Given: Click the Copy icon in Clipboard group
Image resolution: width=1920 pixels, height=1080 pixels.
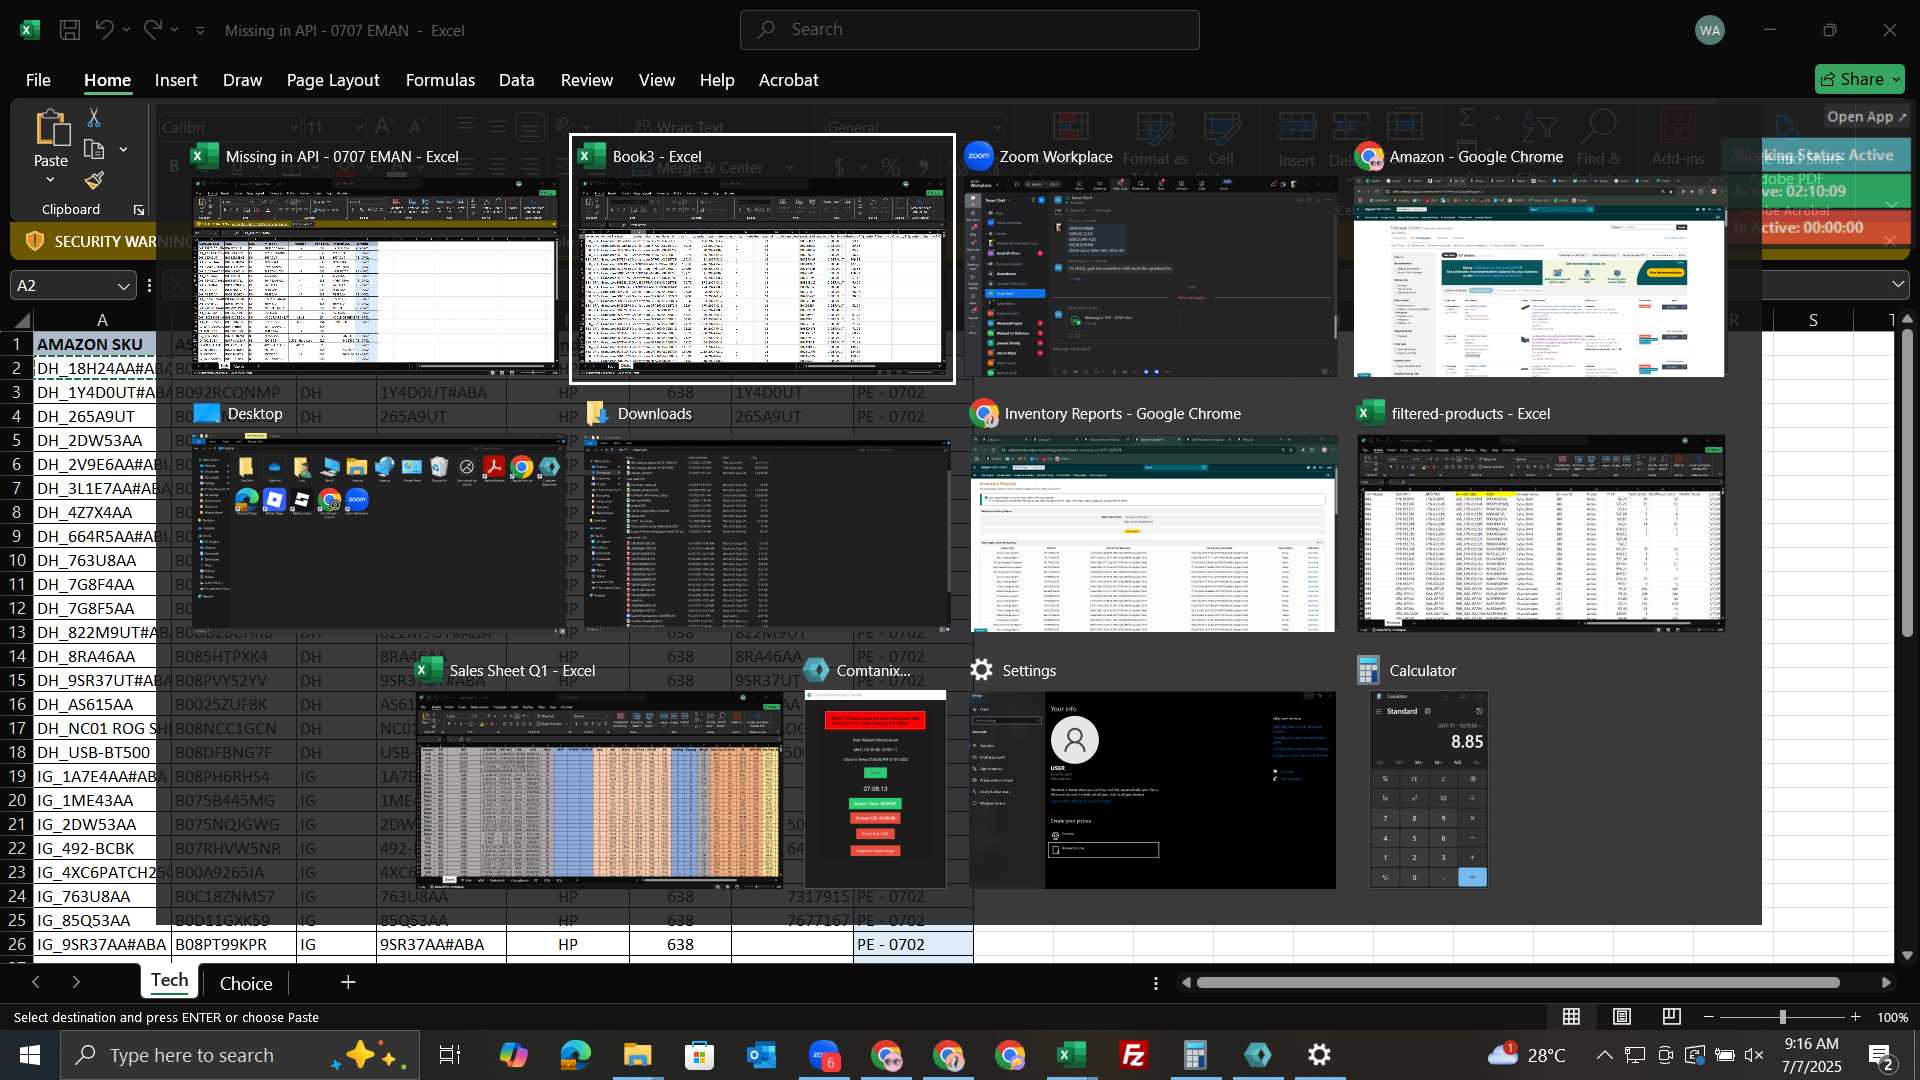Looking at the screenshot, I should coord(94,150).
